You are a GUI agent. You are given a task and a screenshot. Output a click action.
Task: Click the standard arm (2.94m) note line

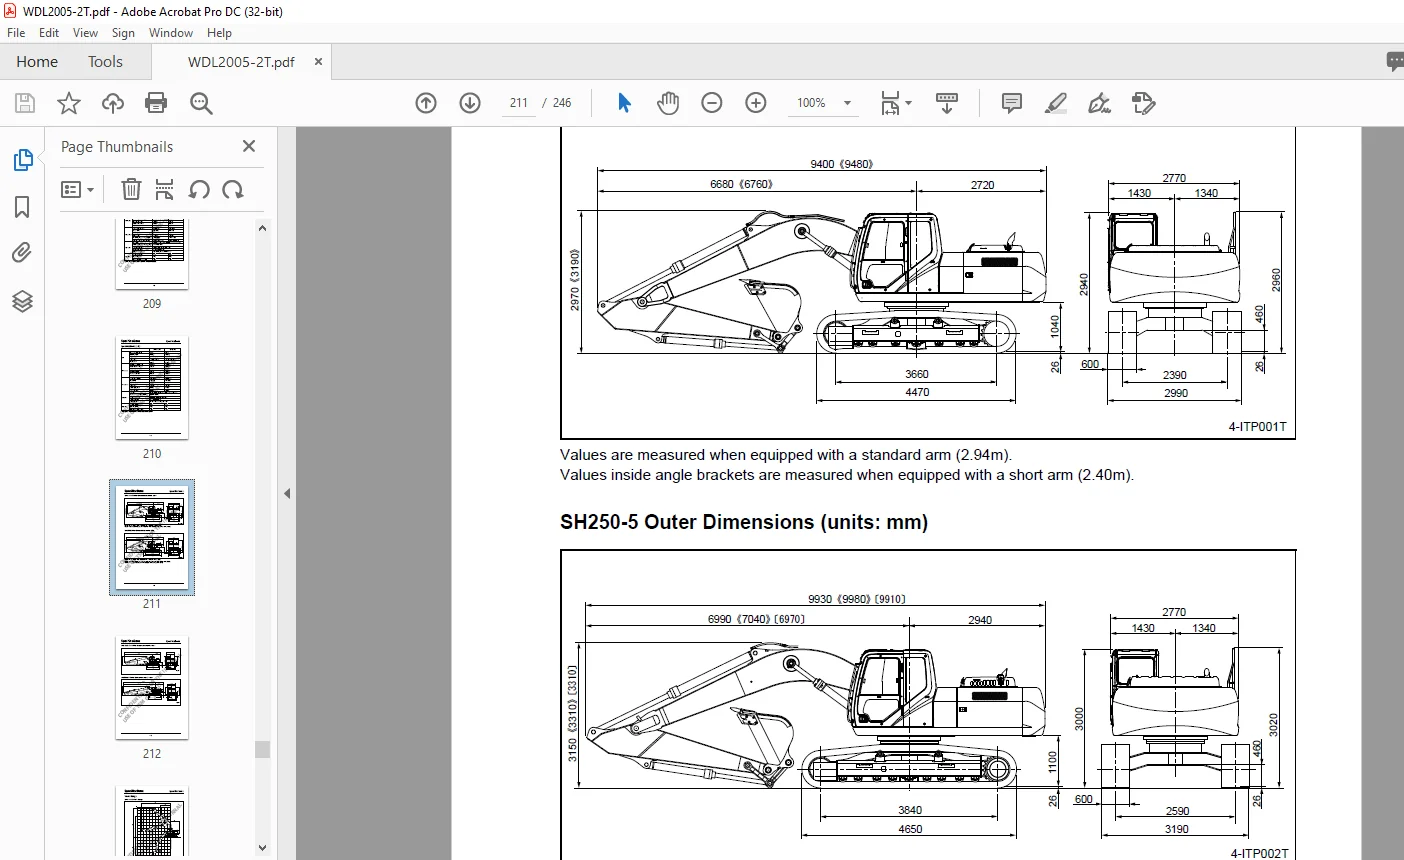pos(786,455)
